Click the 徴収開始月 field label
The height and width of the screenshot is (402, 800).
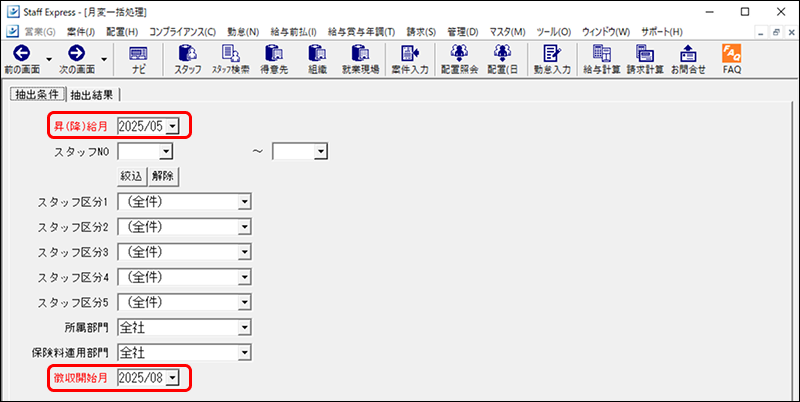pos(81,378)
